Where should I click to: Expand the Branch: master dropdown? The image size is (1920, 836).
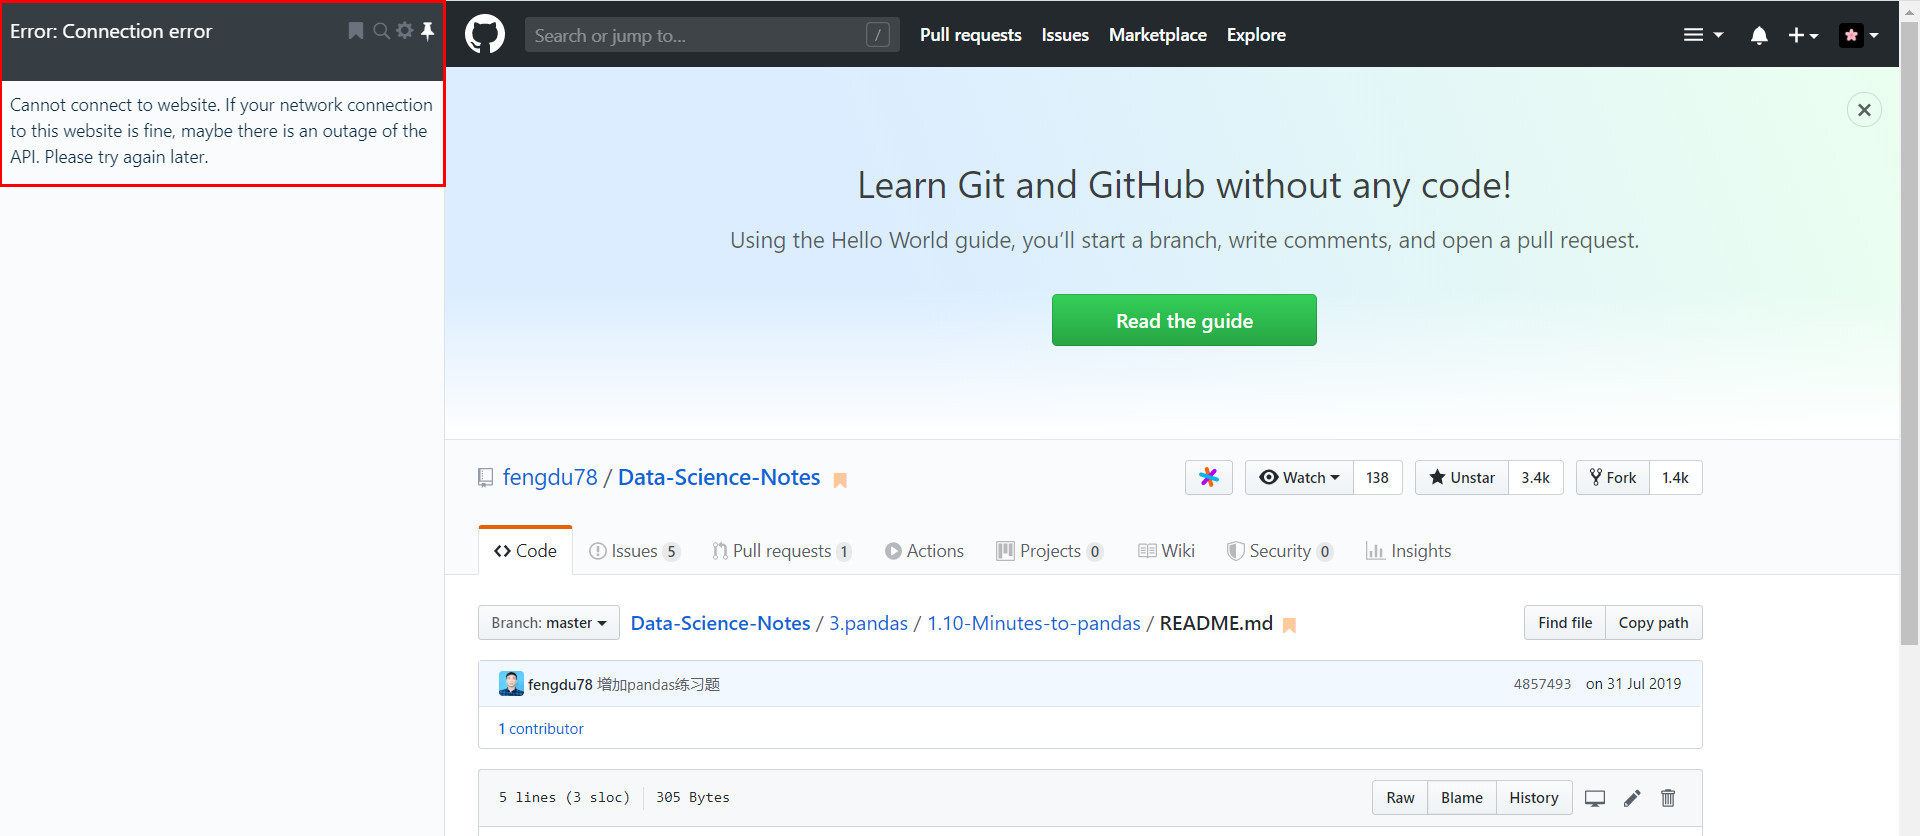coord(549,623)
